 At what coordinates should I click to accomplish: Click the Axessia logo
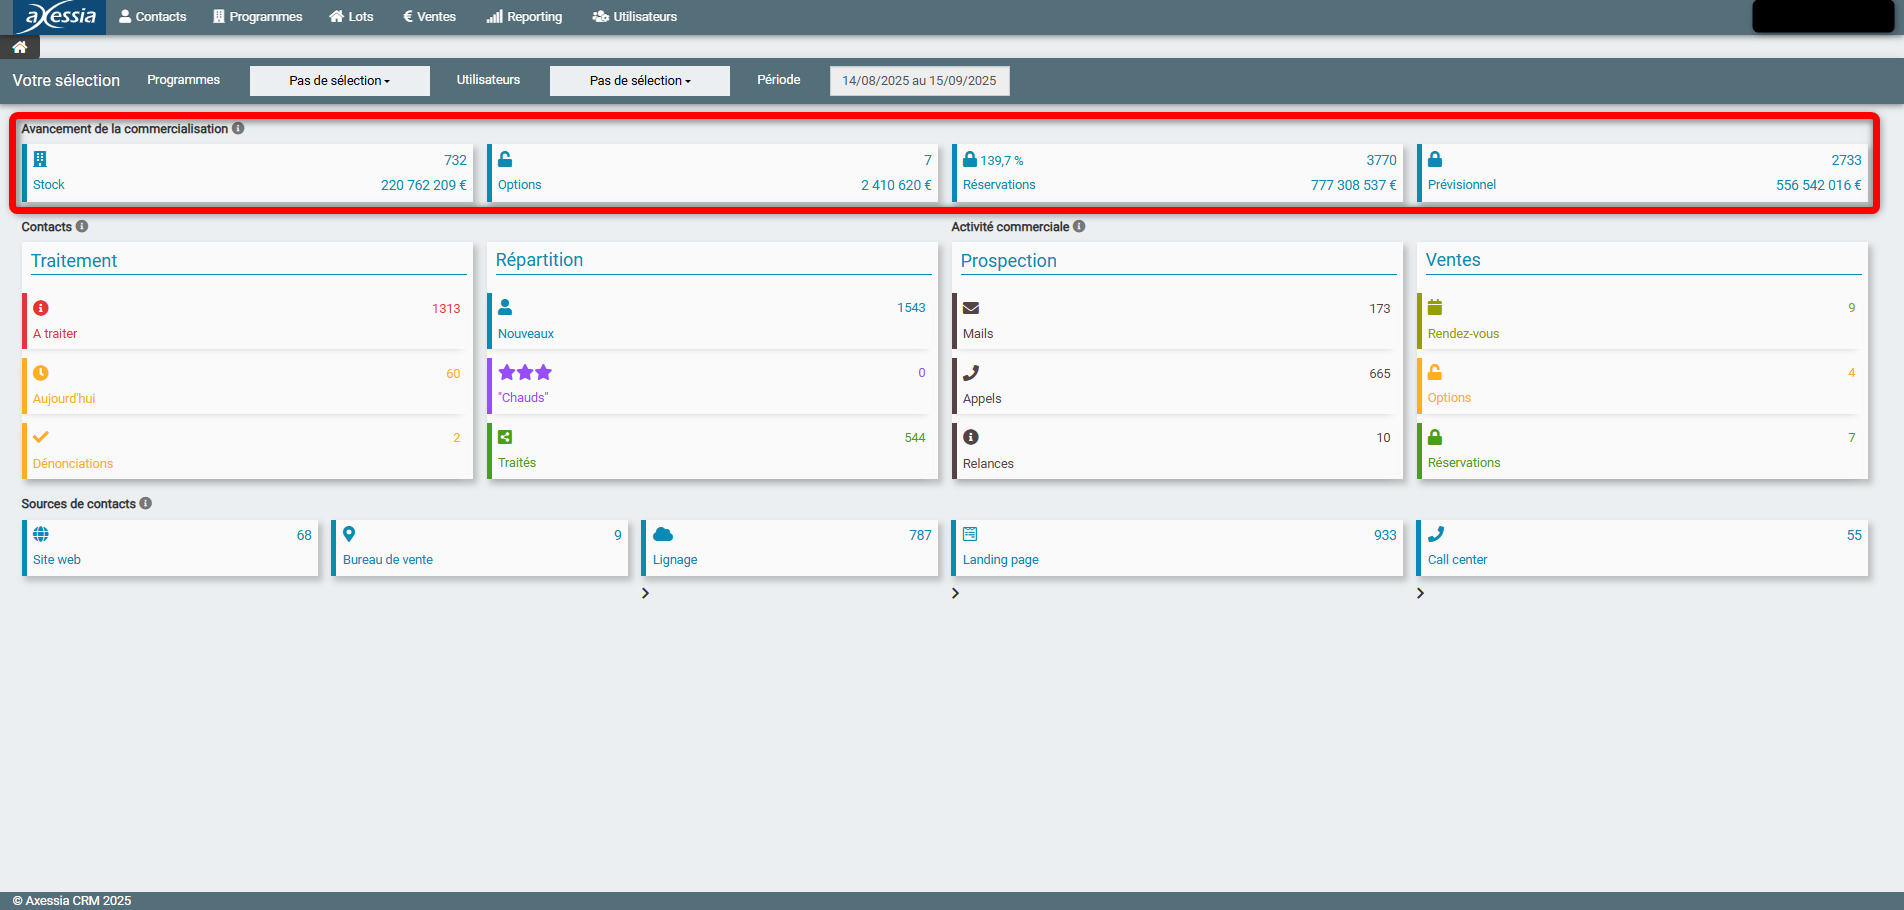pos(60,17)
